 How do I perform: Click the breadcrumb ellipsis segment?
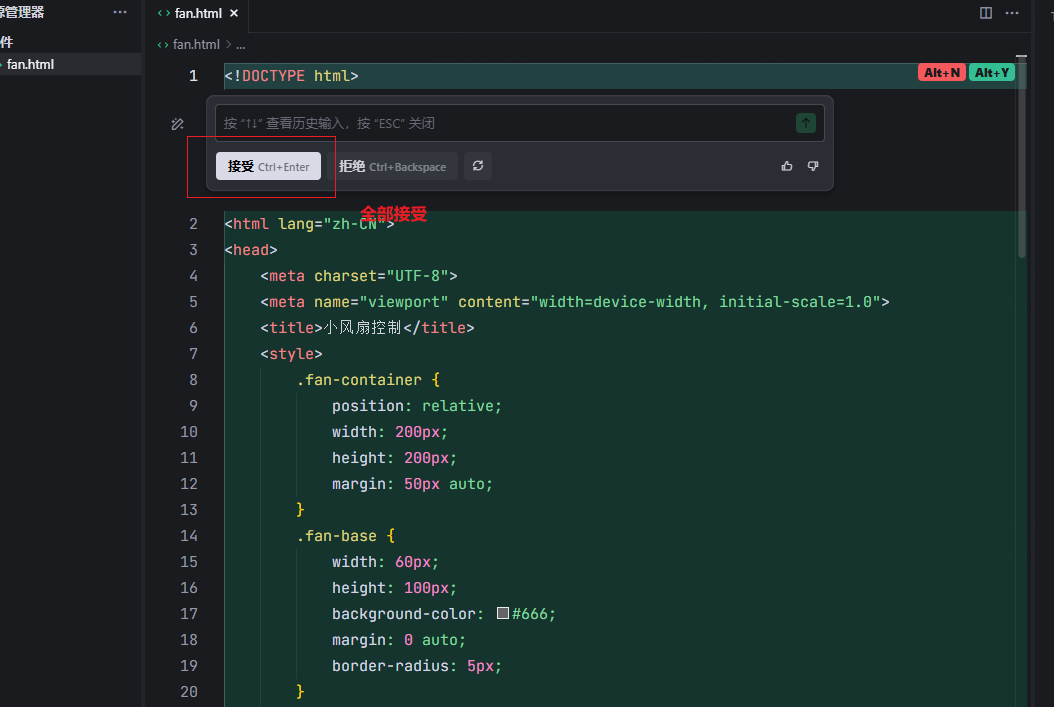pyautogui.click(x=241, y=45)
